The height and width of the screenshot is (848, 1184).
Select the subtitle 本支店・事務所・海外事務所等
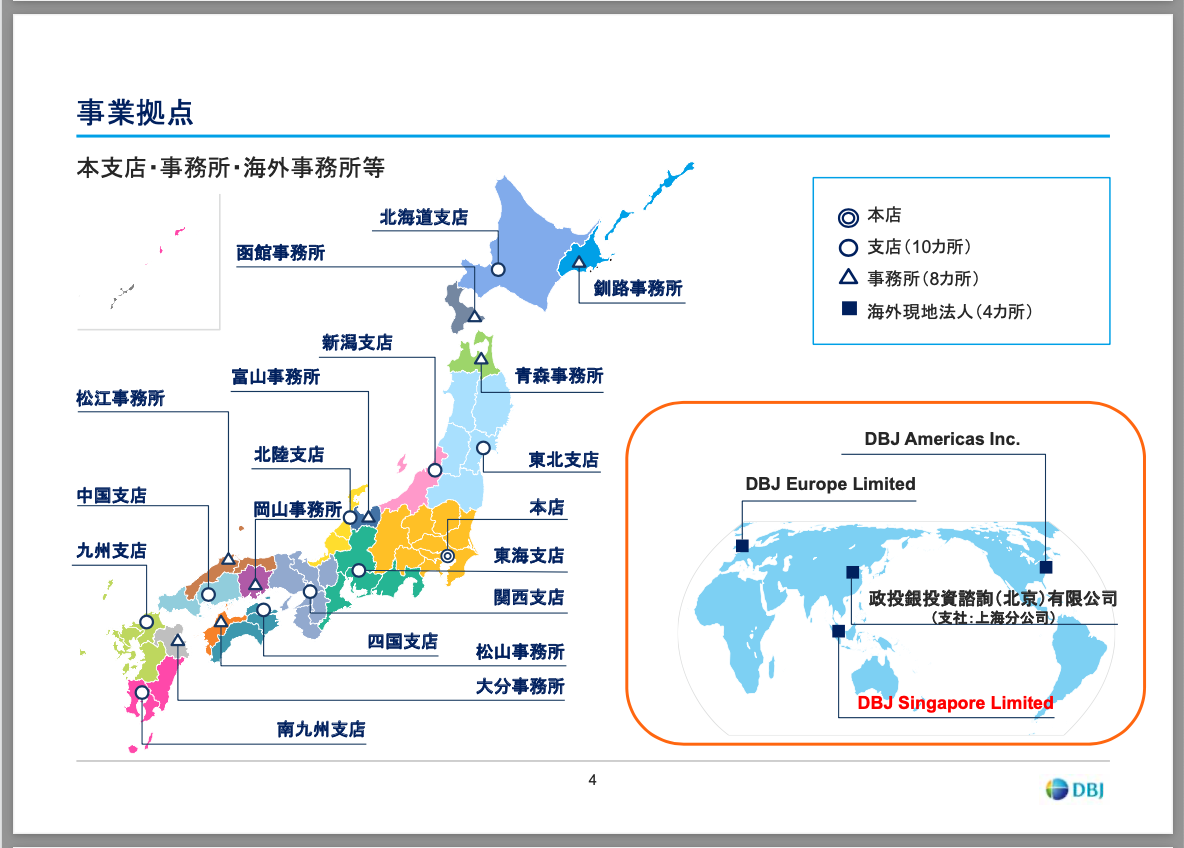pyautogui.click(x=231, y=168)
